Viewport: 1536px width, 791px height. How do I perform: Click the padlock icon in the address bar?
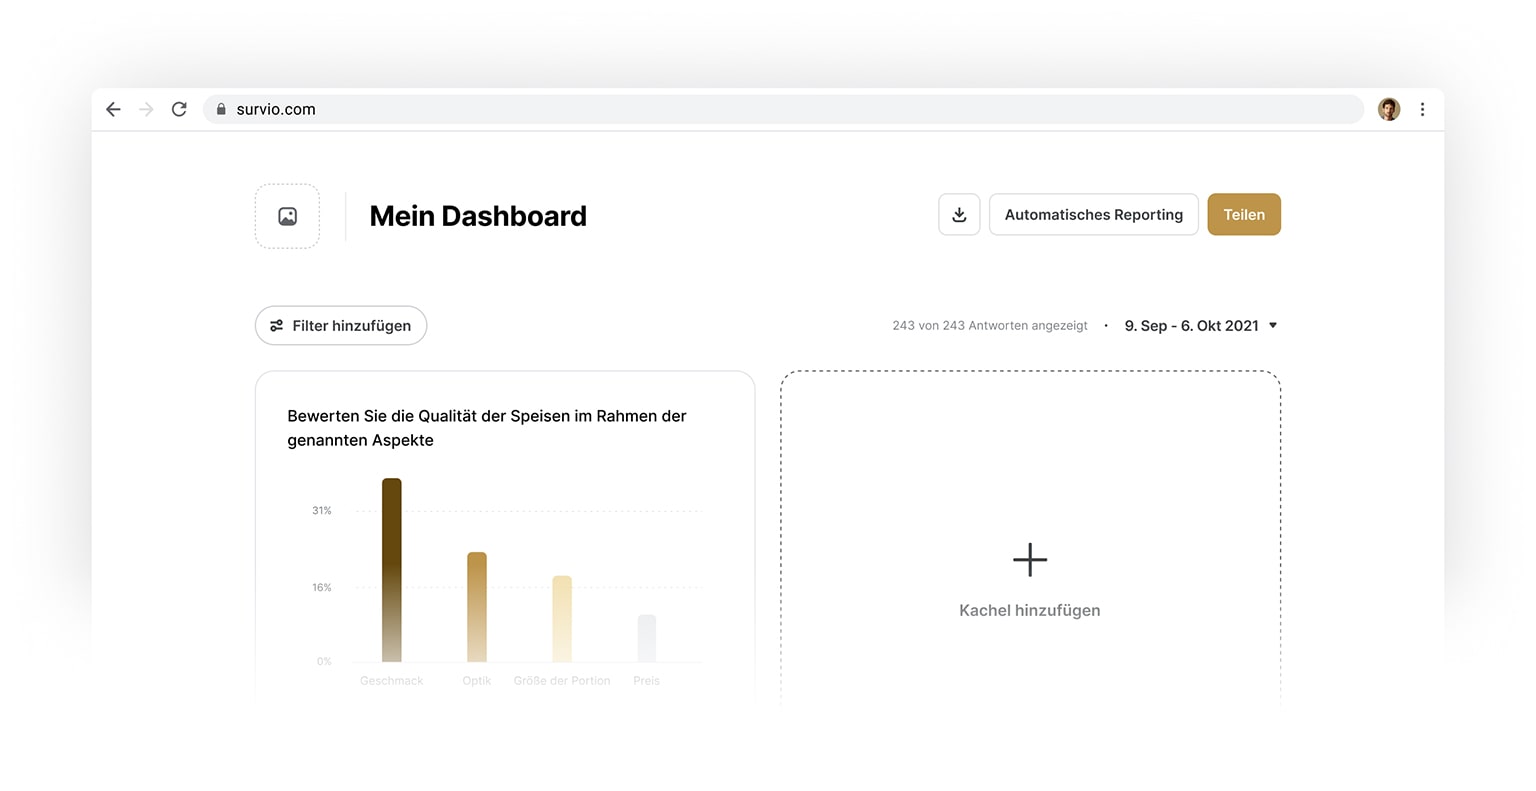coord(221,109)
